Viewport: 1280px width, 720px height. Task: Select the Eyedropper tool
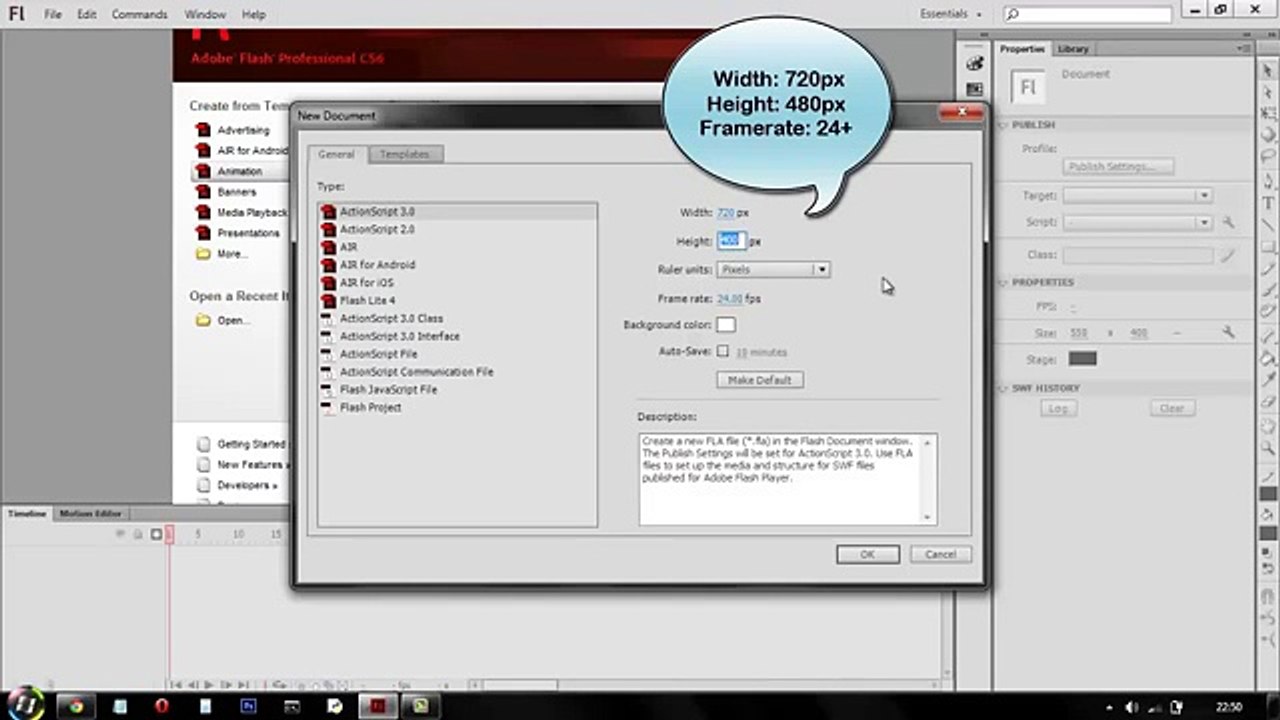pyautogui.click(x=1268, y=381)
